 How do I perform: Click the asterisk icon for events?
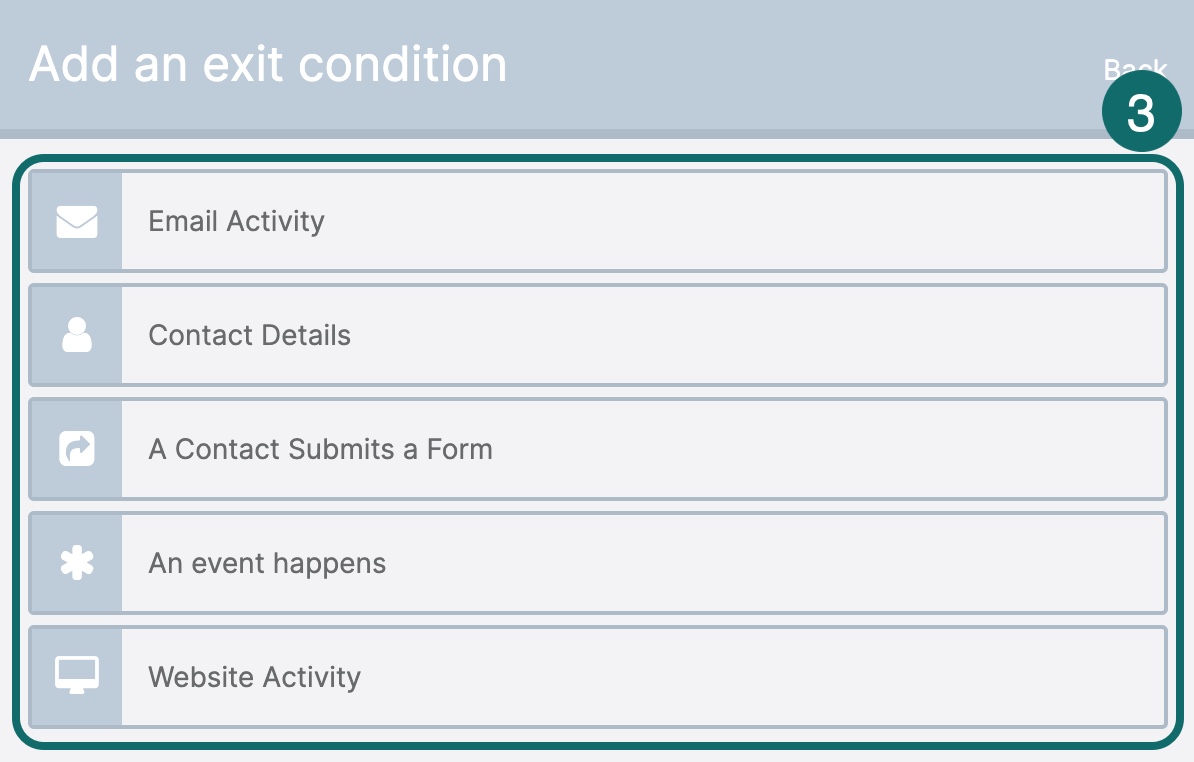pos(76,563)
